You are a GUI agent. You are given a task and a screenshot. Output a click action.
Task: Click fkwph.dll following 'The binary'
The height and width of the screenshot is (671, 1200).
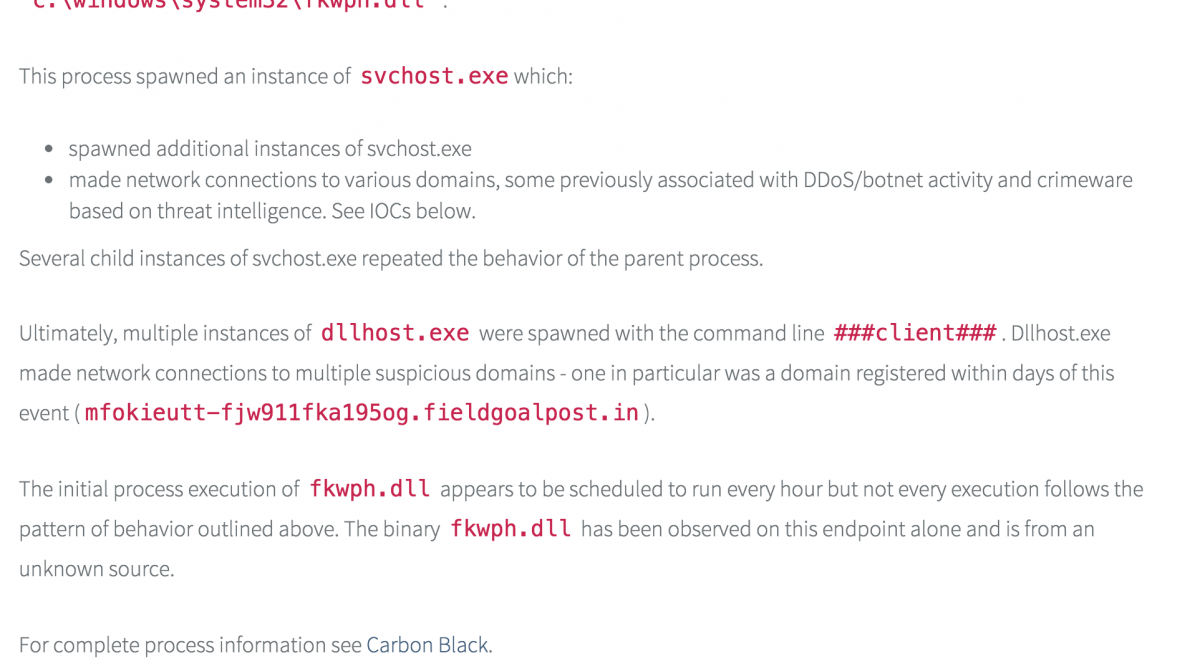[510, 529]
